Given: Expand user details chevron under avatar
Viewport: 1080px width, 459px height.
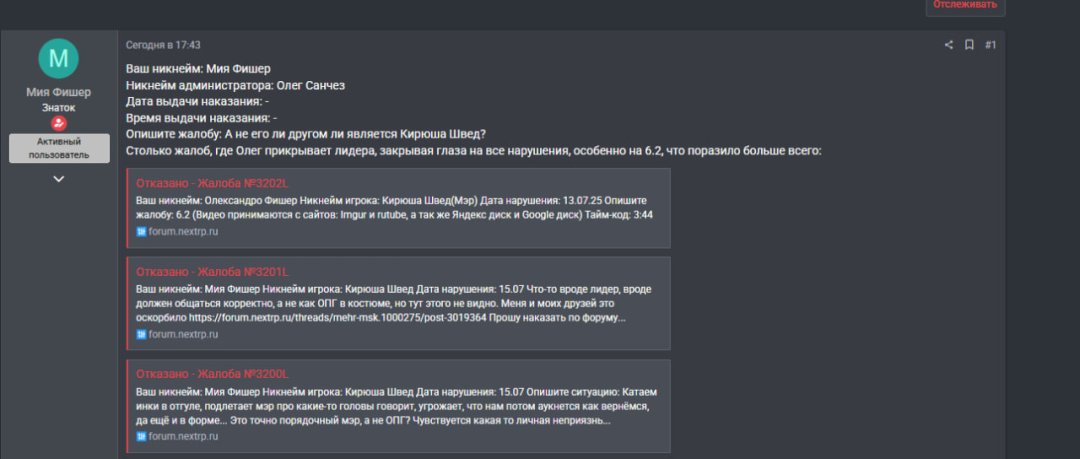Looking at the screenshot, I should [x=58, y=179].
